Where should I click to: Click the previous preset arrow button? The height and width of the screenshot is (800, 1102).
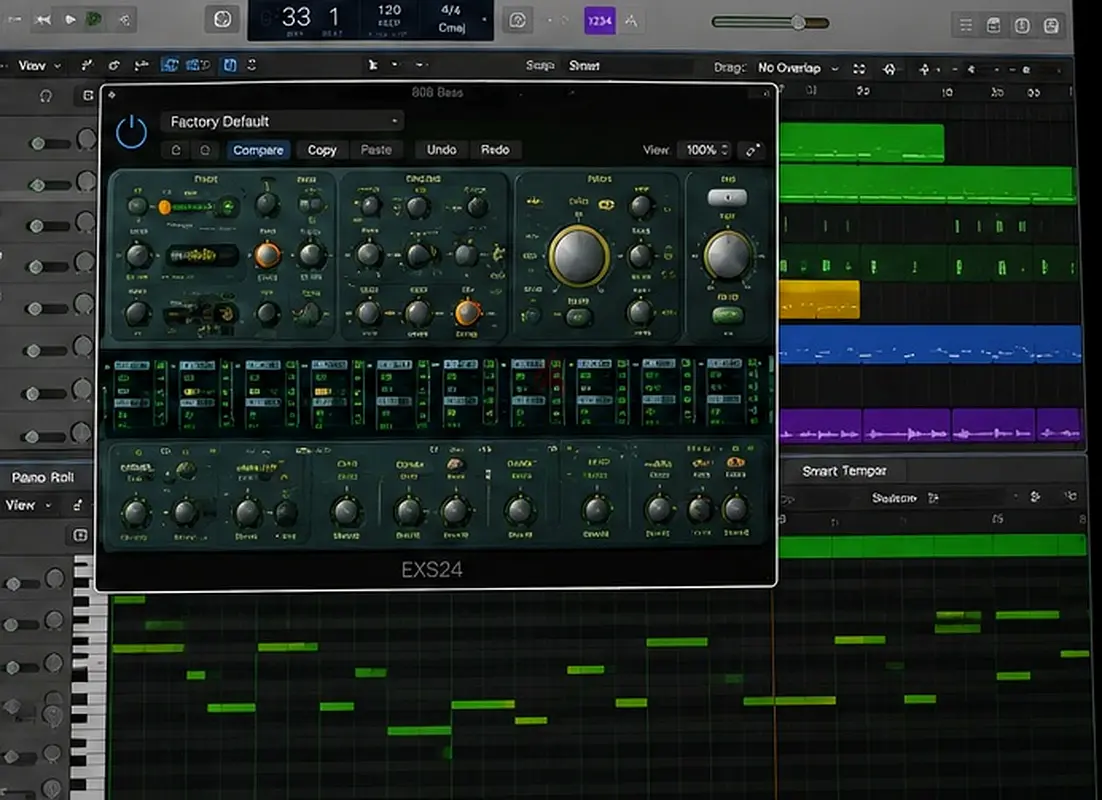click(x=176, y=150)
